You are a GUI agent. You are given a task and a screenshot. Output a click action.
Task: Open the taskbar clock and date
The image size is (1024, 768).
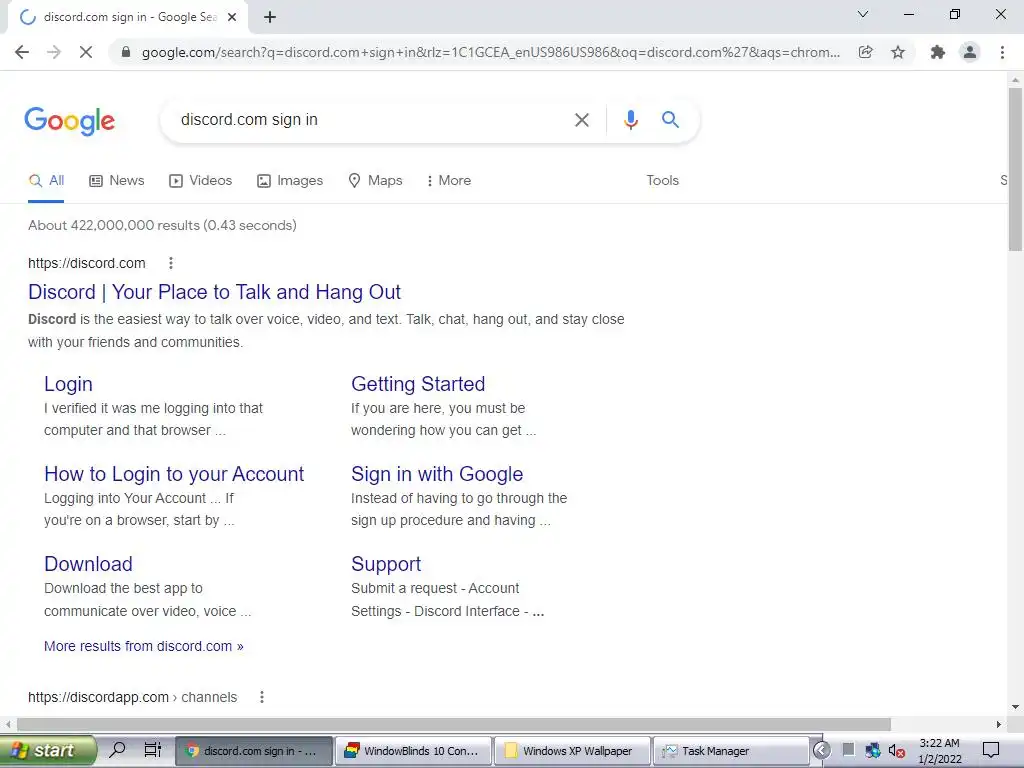point(940,751)
